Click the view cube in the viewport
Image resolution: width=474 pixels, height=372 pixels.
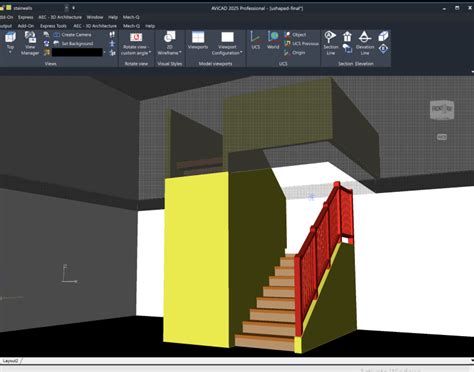[x=442, y=110]
